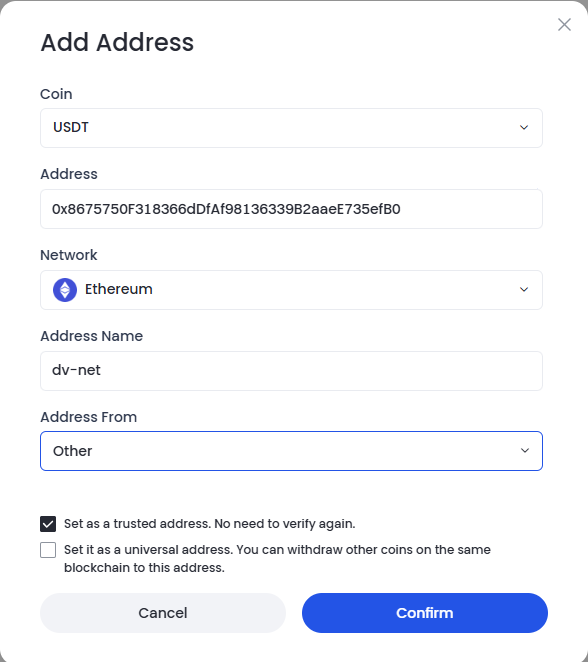Viewport: 588px width, 662px height.
Task: Expand the Address From dropdown set to Other
Action: [x=291, y=451]
